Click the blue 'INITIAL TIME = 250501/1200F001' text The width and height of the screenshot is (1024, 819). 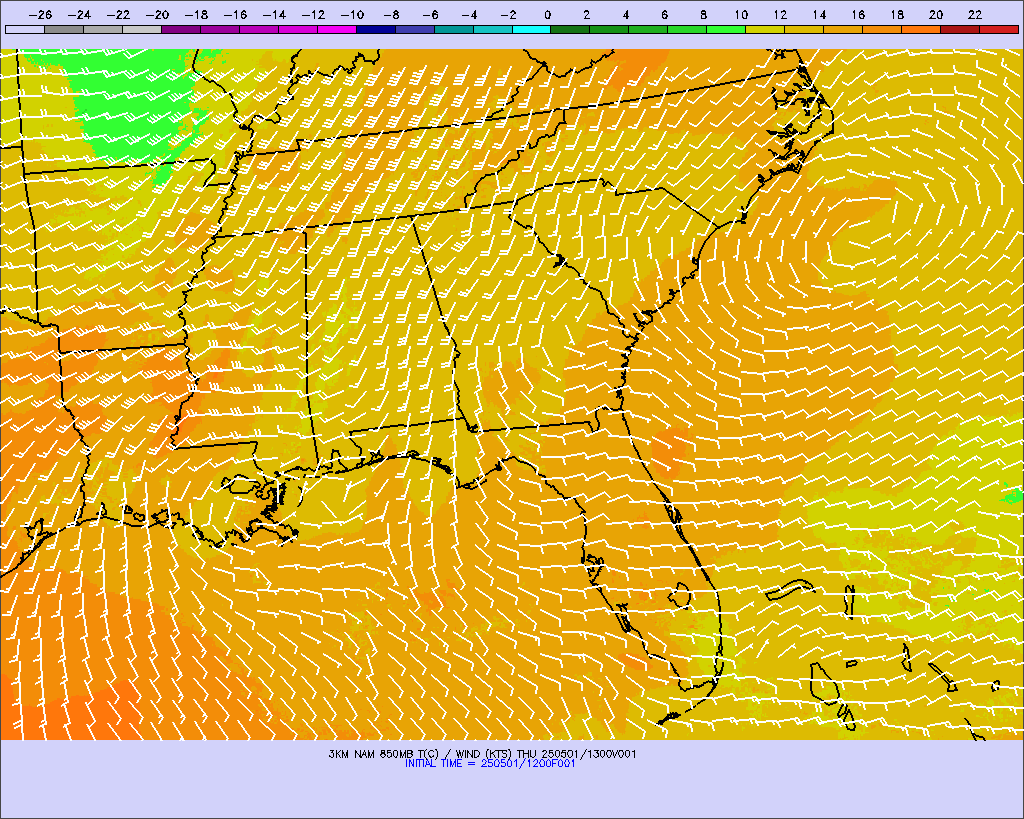click(x=490, y=763)
